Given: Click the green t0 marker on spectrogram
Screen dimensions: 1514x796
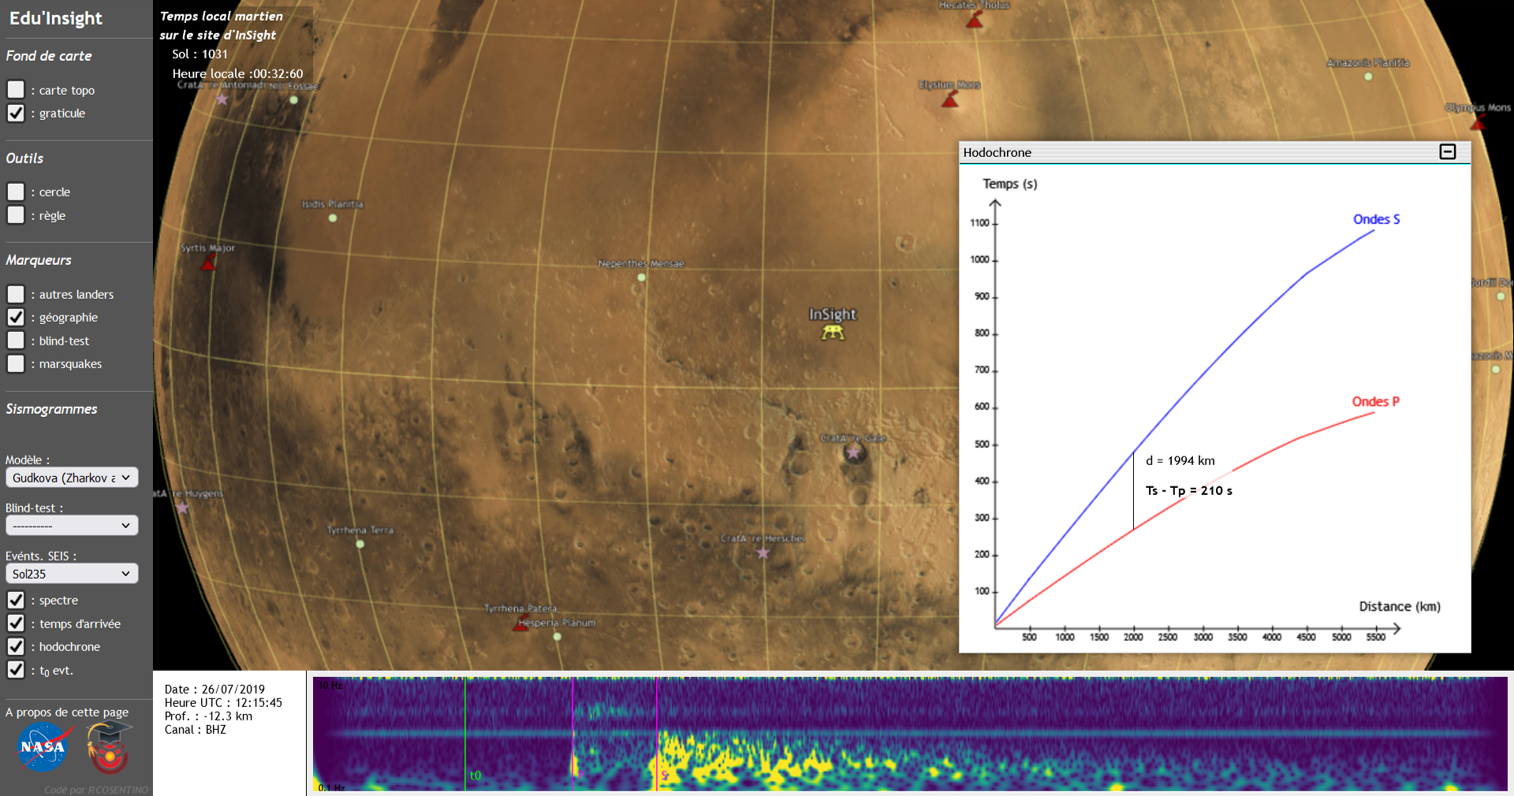Looking at the screenshot, I should [x=465, y=734].
